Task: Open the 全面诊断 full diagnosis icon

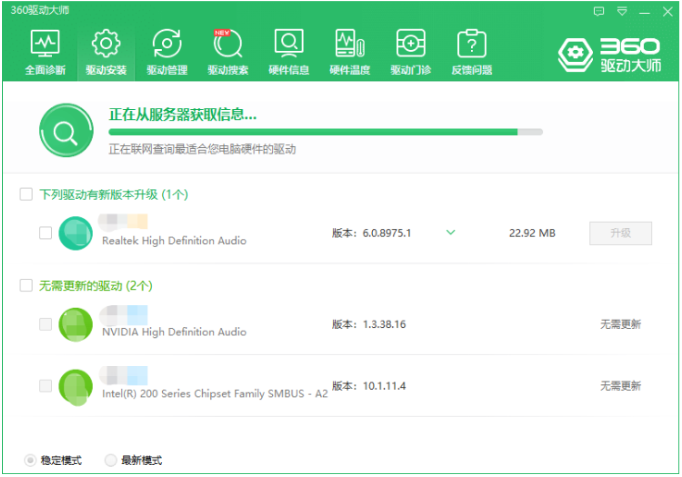Action: tap(45, 45)
